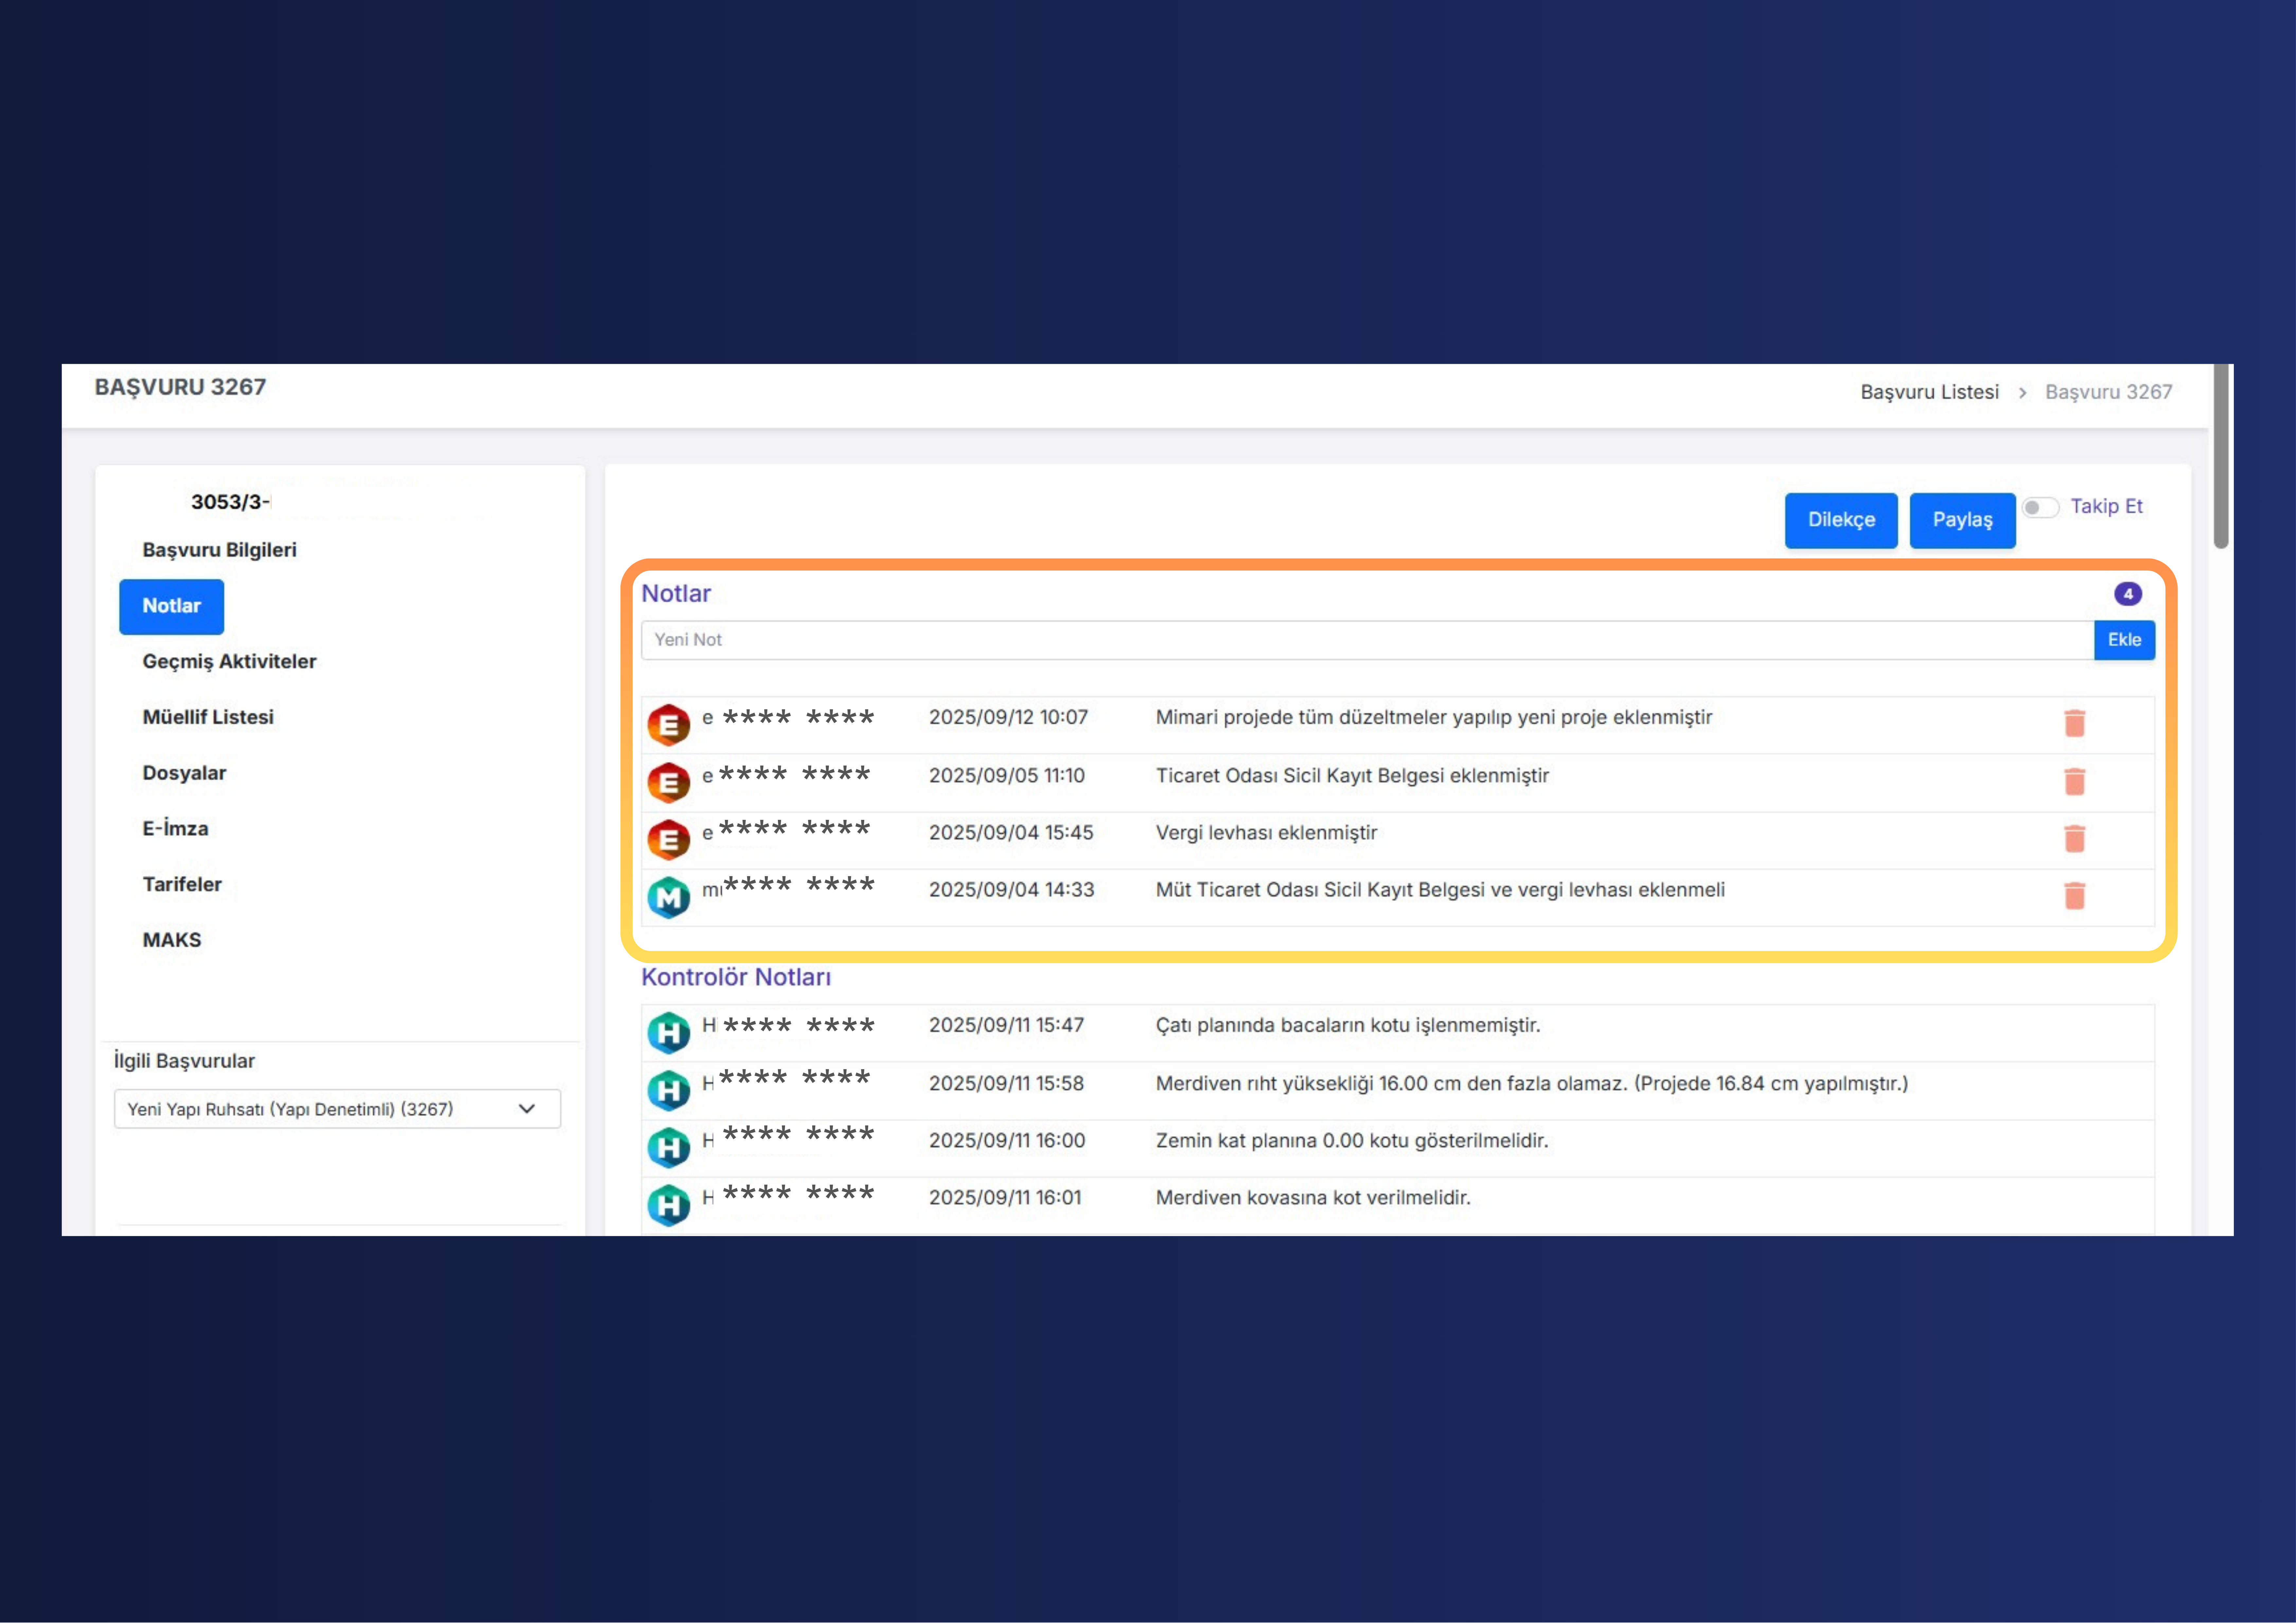Open Geçmiş Aktiviteler
This screenshot has height=1623, width=2296.
pos(229,662)
